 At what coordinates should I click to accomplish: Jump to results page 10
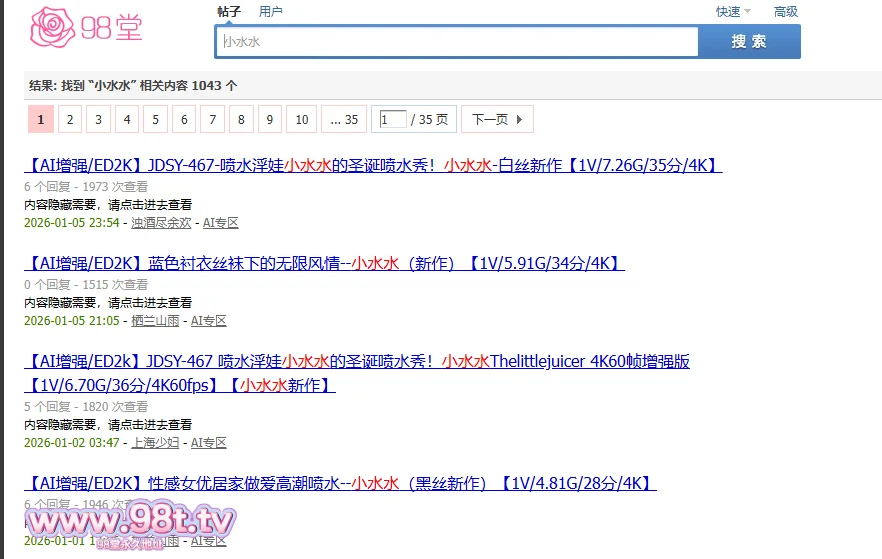pos(301,120)
